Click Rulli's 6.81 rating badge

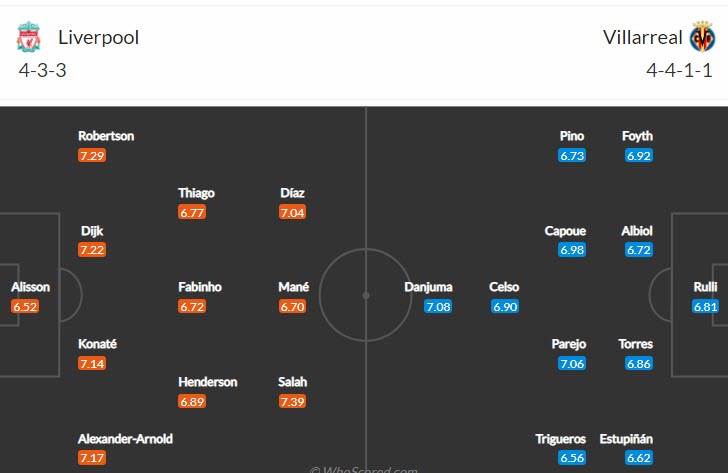[x=705, y=307]
